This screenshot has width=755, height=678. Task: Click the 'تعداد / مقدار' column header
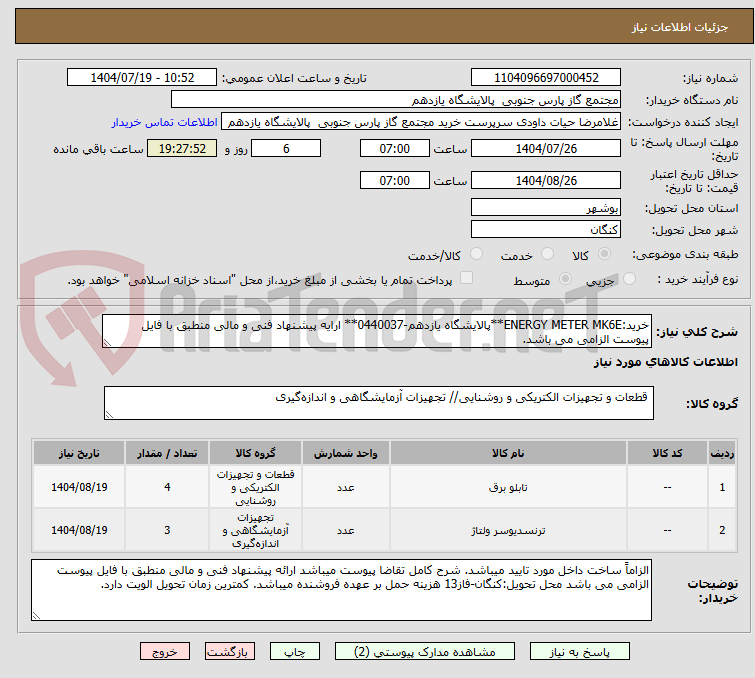click(167, 453)
